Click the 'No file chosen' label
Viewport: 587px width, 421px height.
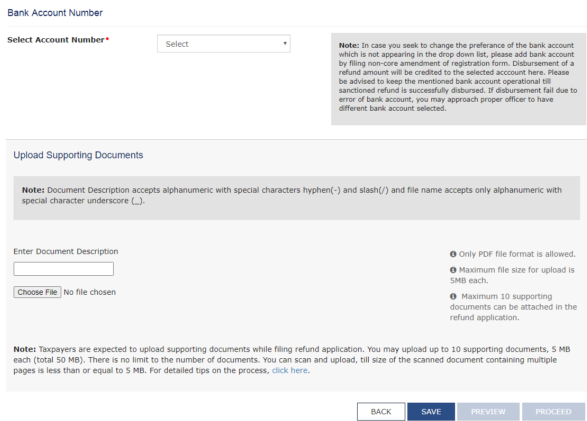pos(89,292)
